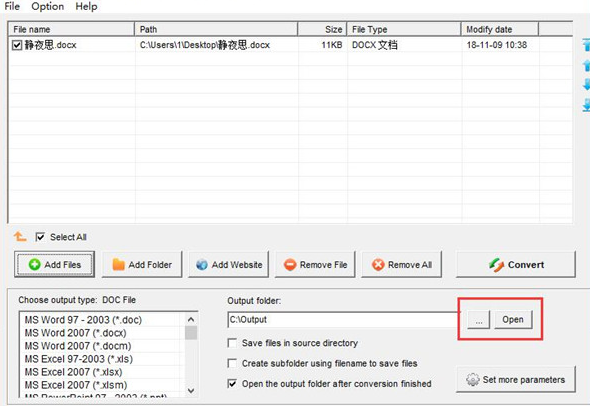Click the green plus icon on Add Files
Screen dimensions: 590x406
34,265
